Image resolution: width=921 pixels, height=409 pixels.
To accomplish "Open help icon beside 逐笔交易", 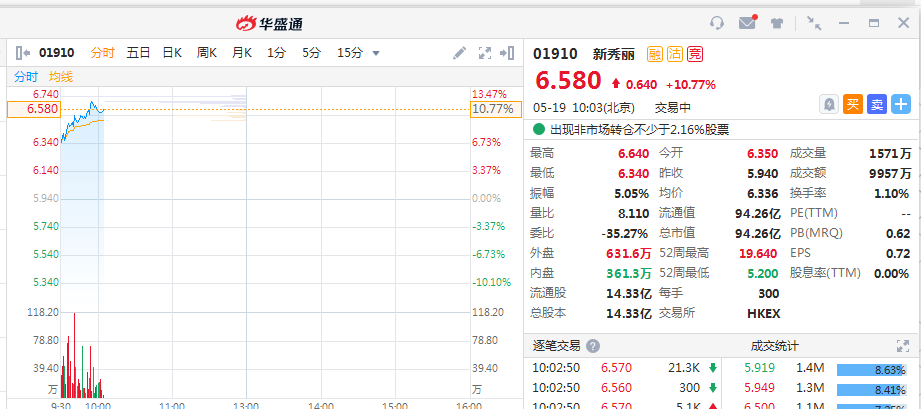I will pos(593,346).
